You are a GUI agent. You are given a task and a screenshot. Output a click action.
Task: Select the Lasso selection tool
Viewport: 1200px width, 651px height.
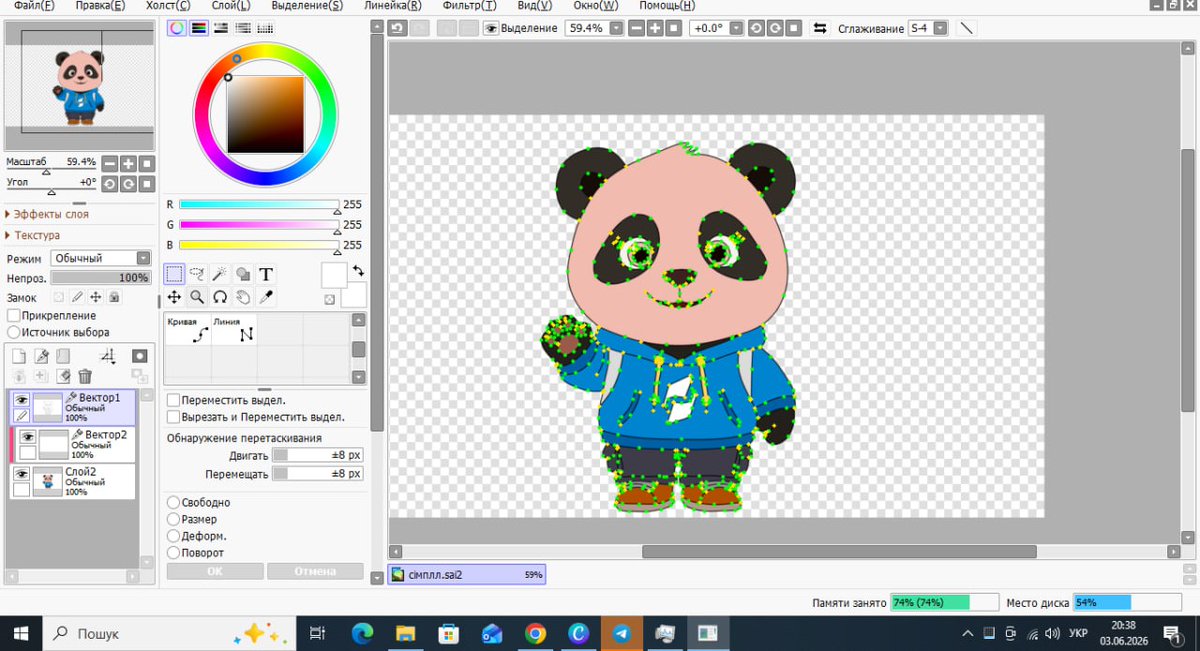tap(197, 274)
